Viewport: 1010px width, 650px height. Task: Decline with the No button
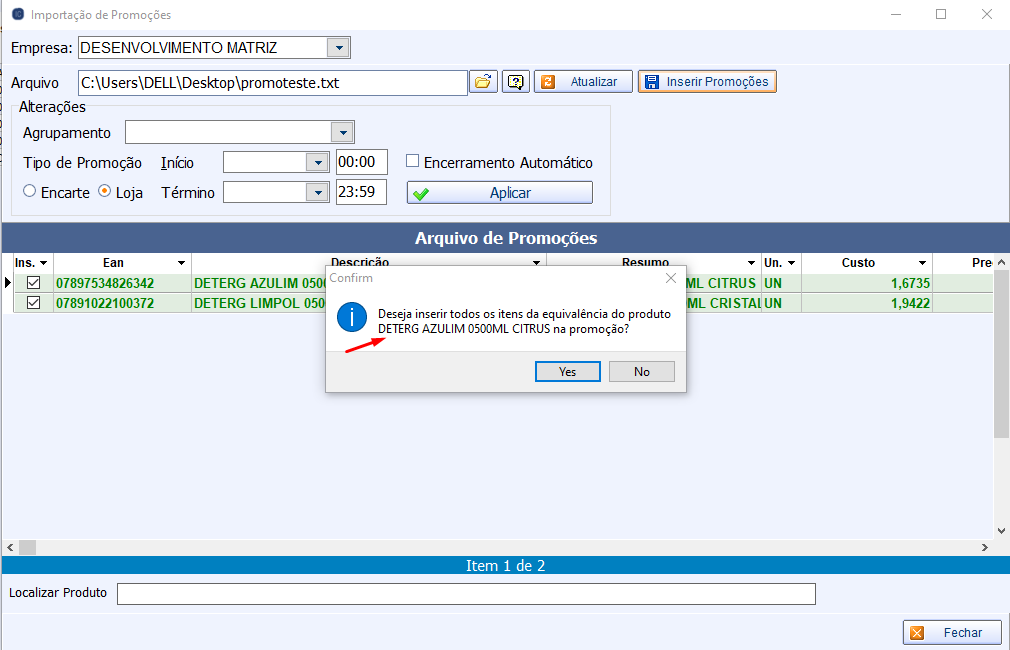point(641,371)
